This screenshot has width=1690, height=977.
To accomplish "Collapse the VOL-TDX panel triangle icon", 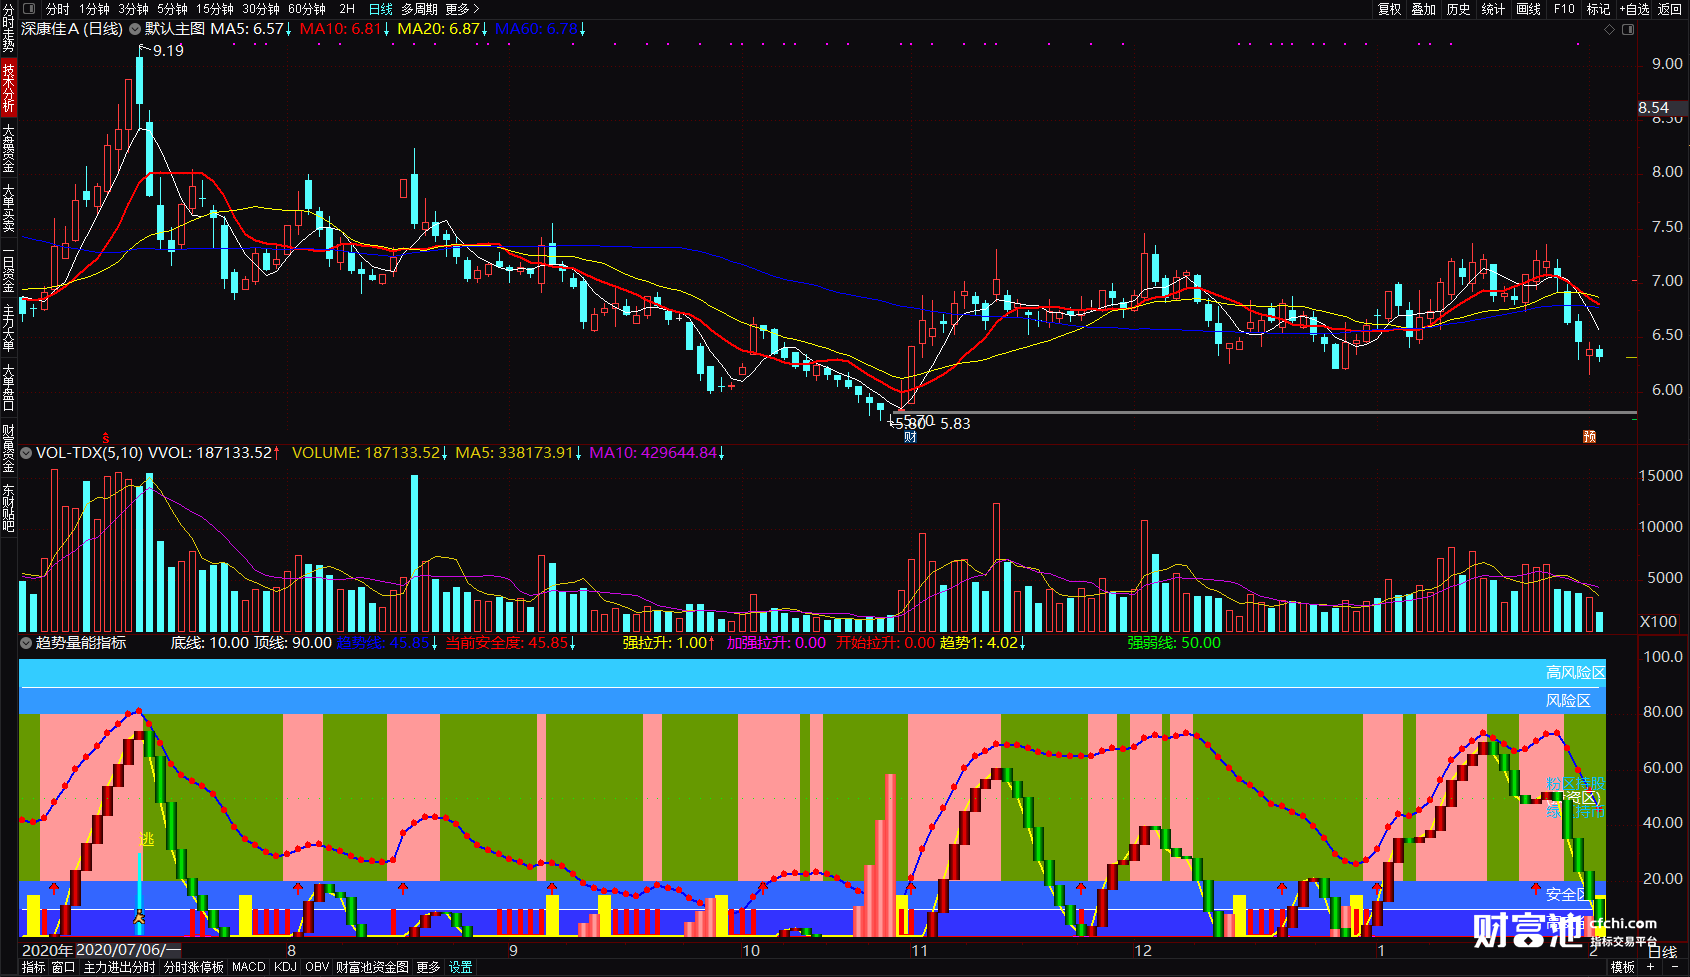I will point(26,453).
